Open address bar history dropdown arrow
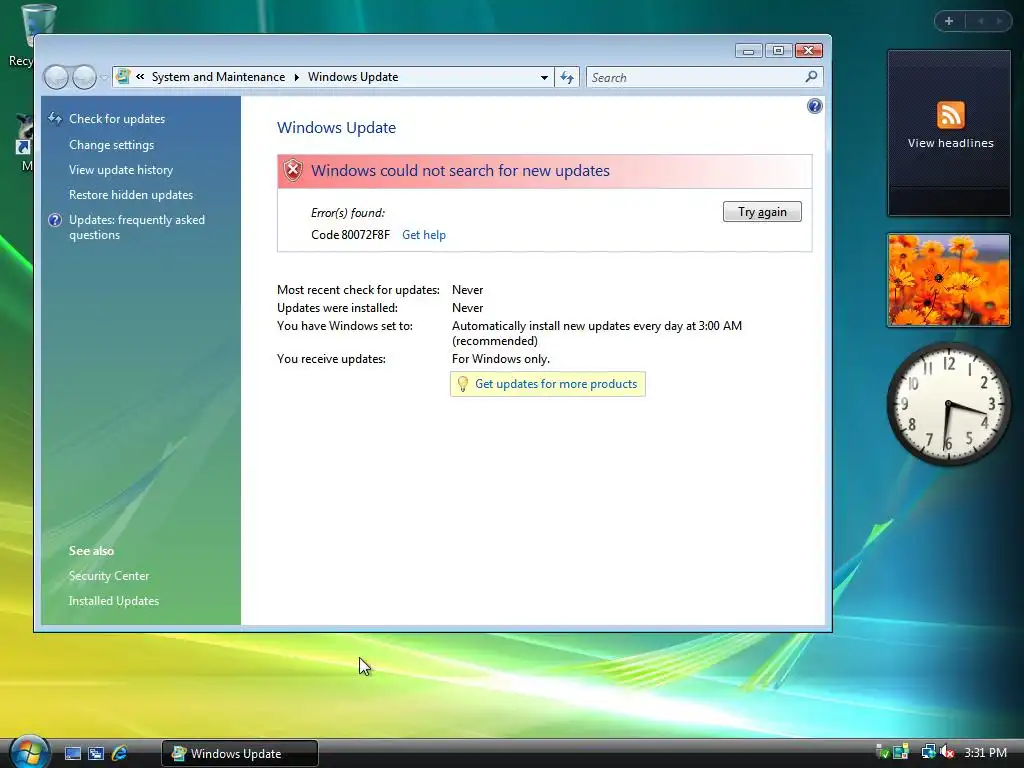This screenshot has height=768, width=1024. tap(544, 78)
